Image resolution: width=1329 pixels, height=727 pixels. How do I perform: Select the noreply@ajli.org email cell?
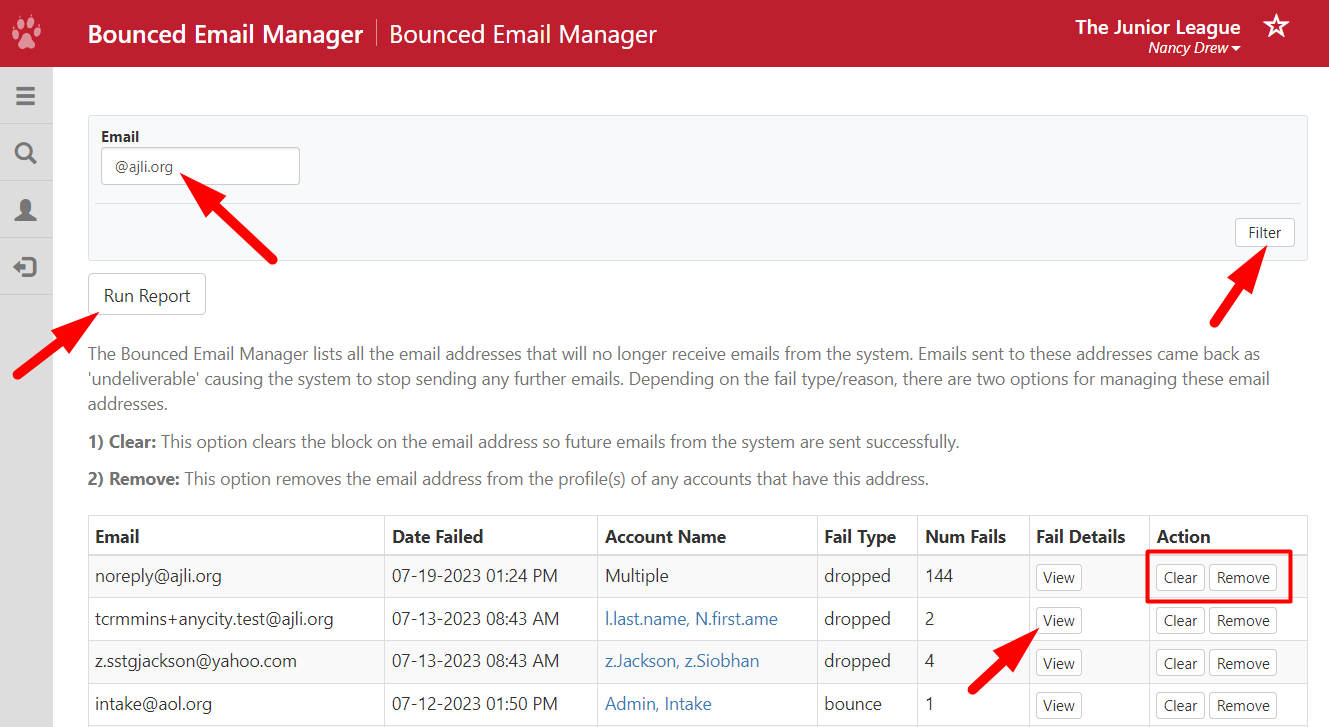[x=236, y=577]
